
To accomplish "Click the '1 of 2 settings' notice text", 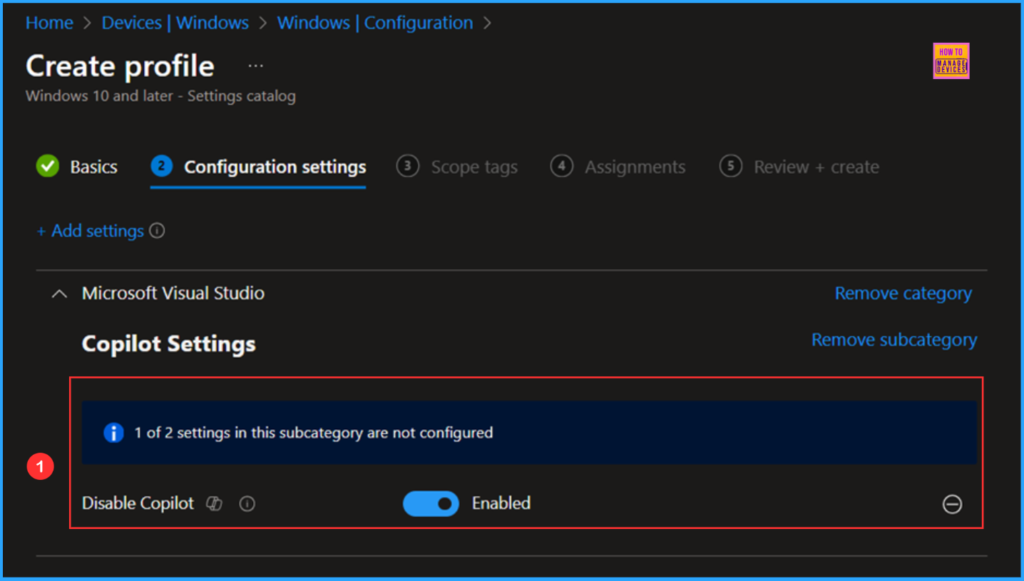I will click(x=313, y=433).
